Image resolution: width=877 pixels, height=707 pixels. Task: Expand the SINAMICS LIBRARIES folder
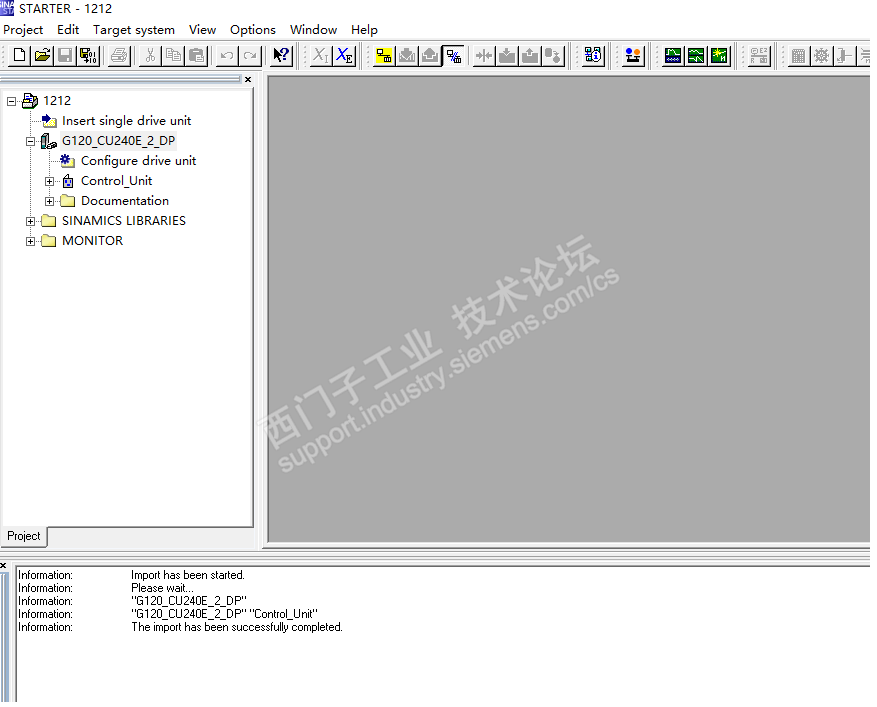(x=31, y=221)
